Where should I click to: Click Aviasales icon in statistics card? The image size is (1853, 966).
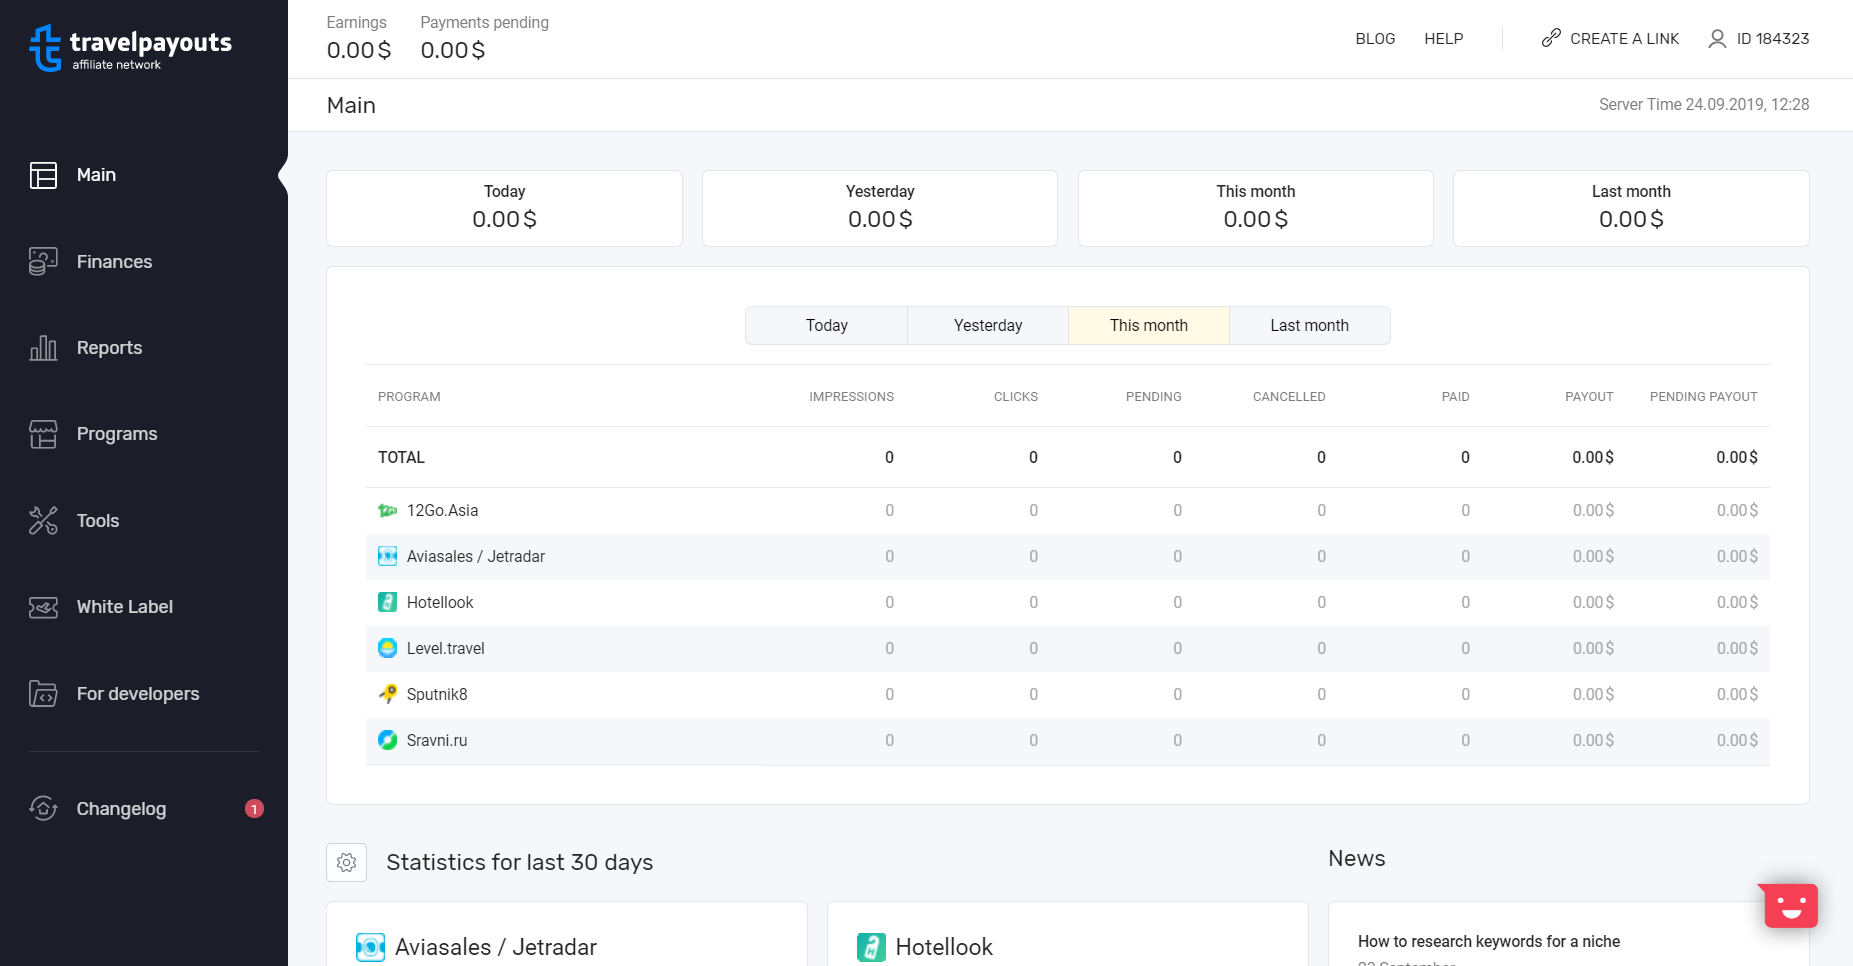371,947
